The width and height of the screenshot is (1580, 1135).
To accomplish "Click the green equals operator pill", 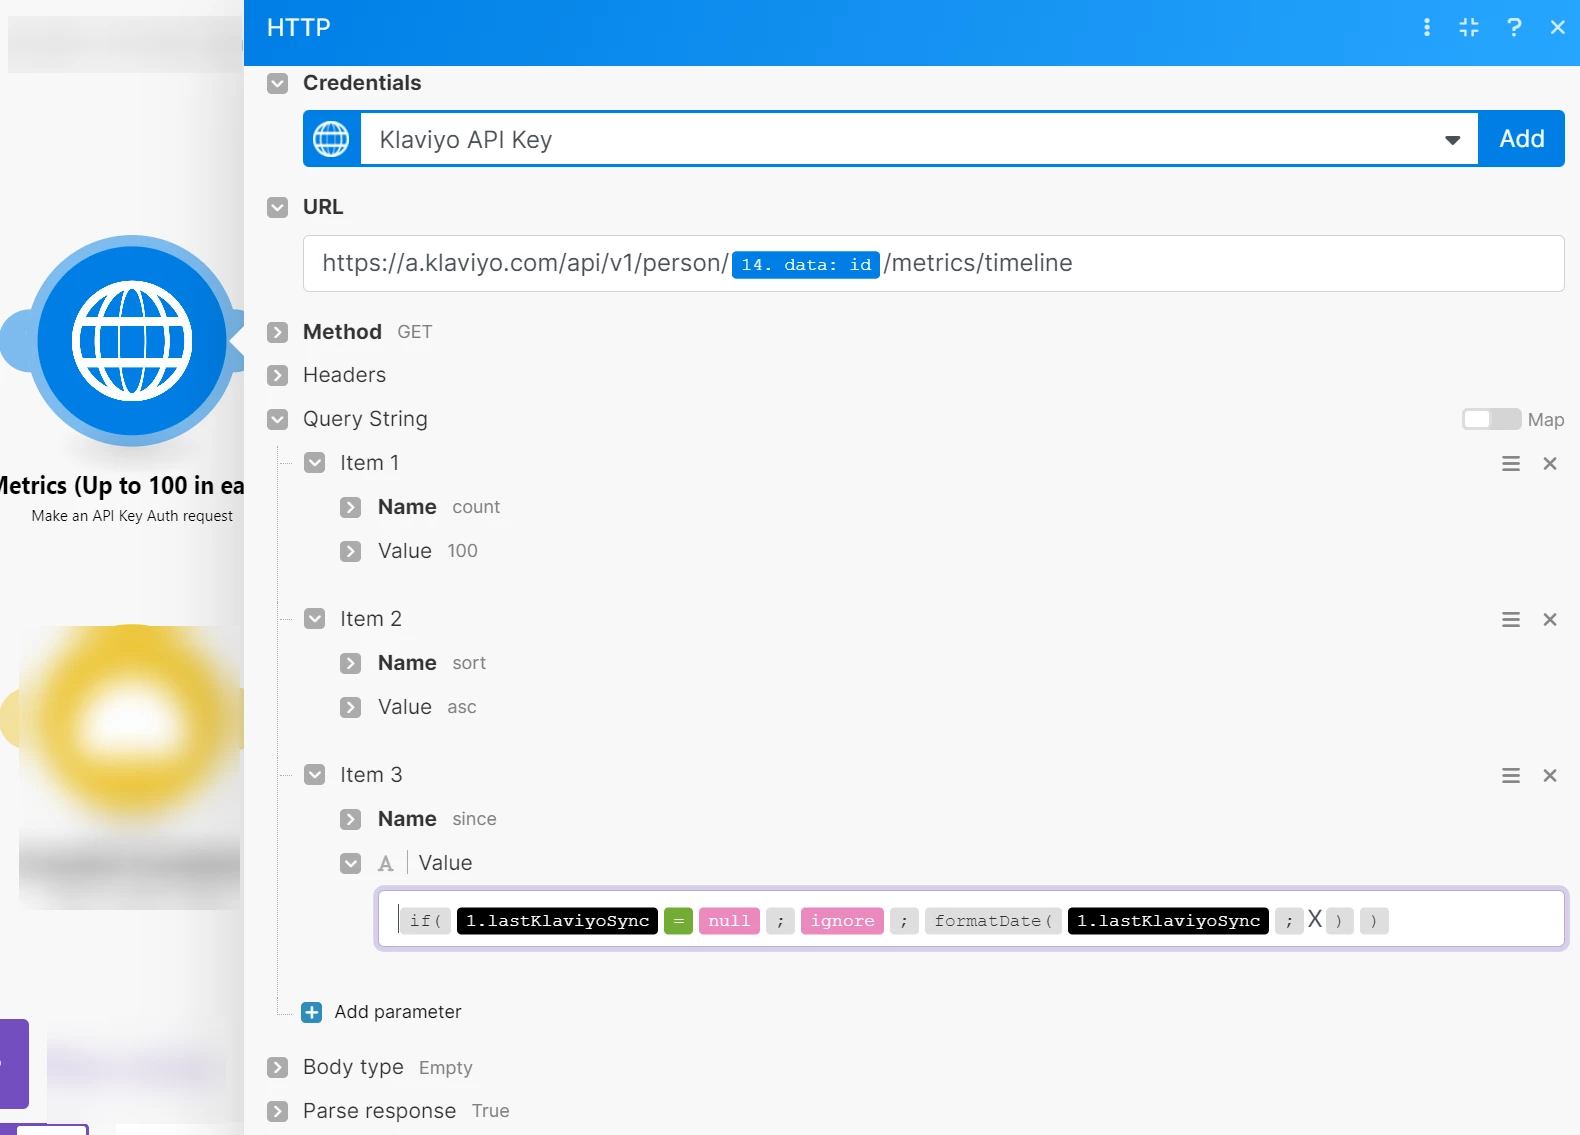I will 678,921.
